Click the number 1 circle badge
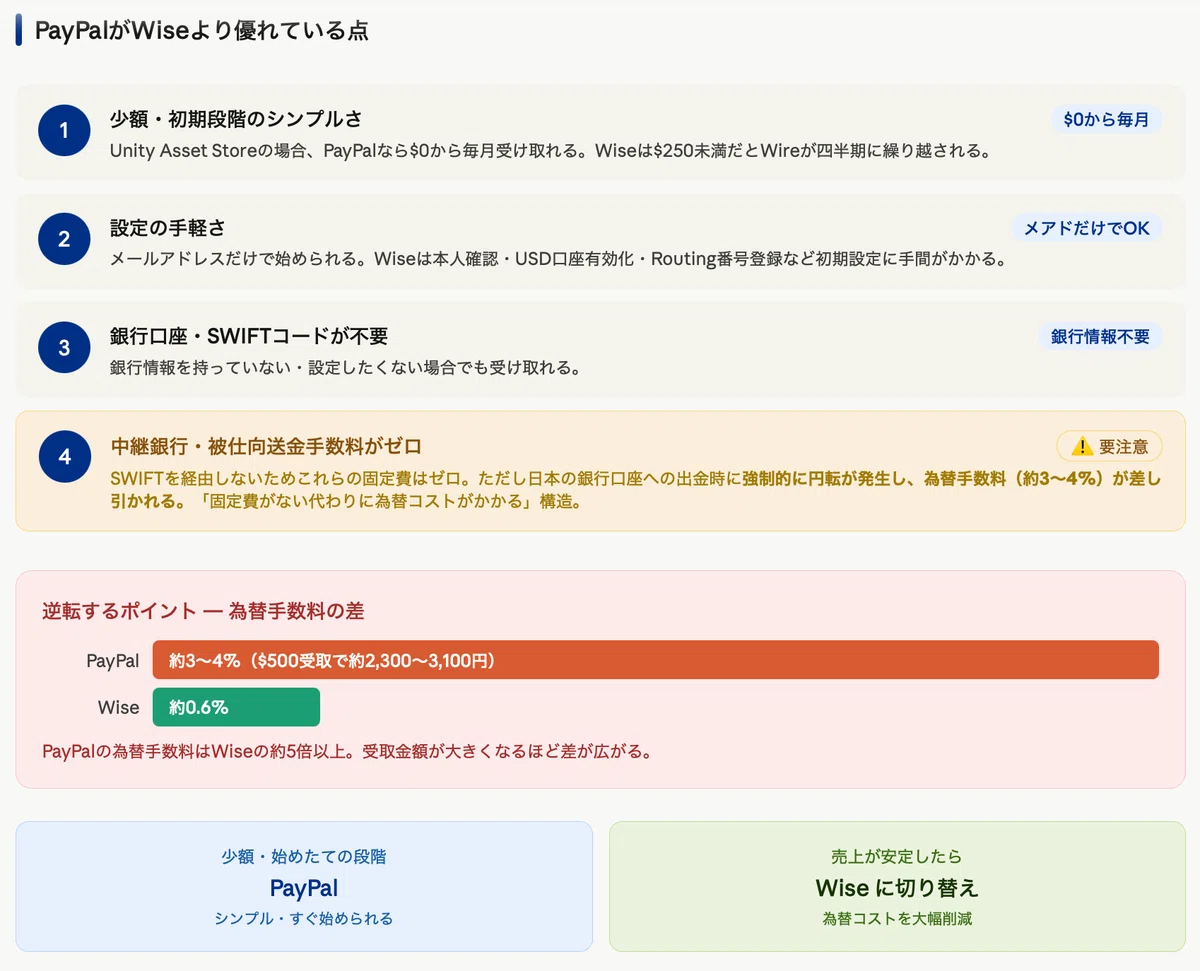 point(64,131)
